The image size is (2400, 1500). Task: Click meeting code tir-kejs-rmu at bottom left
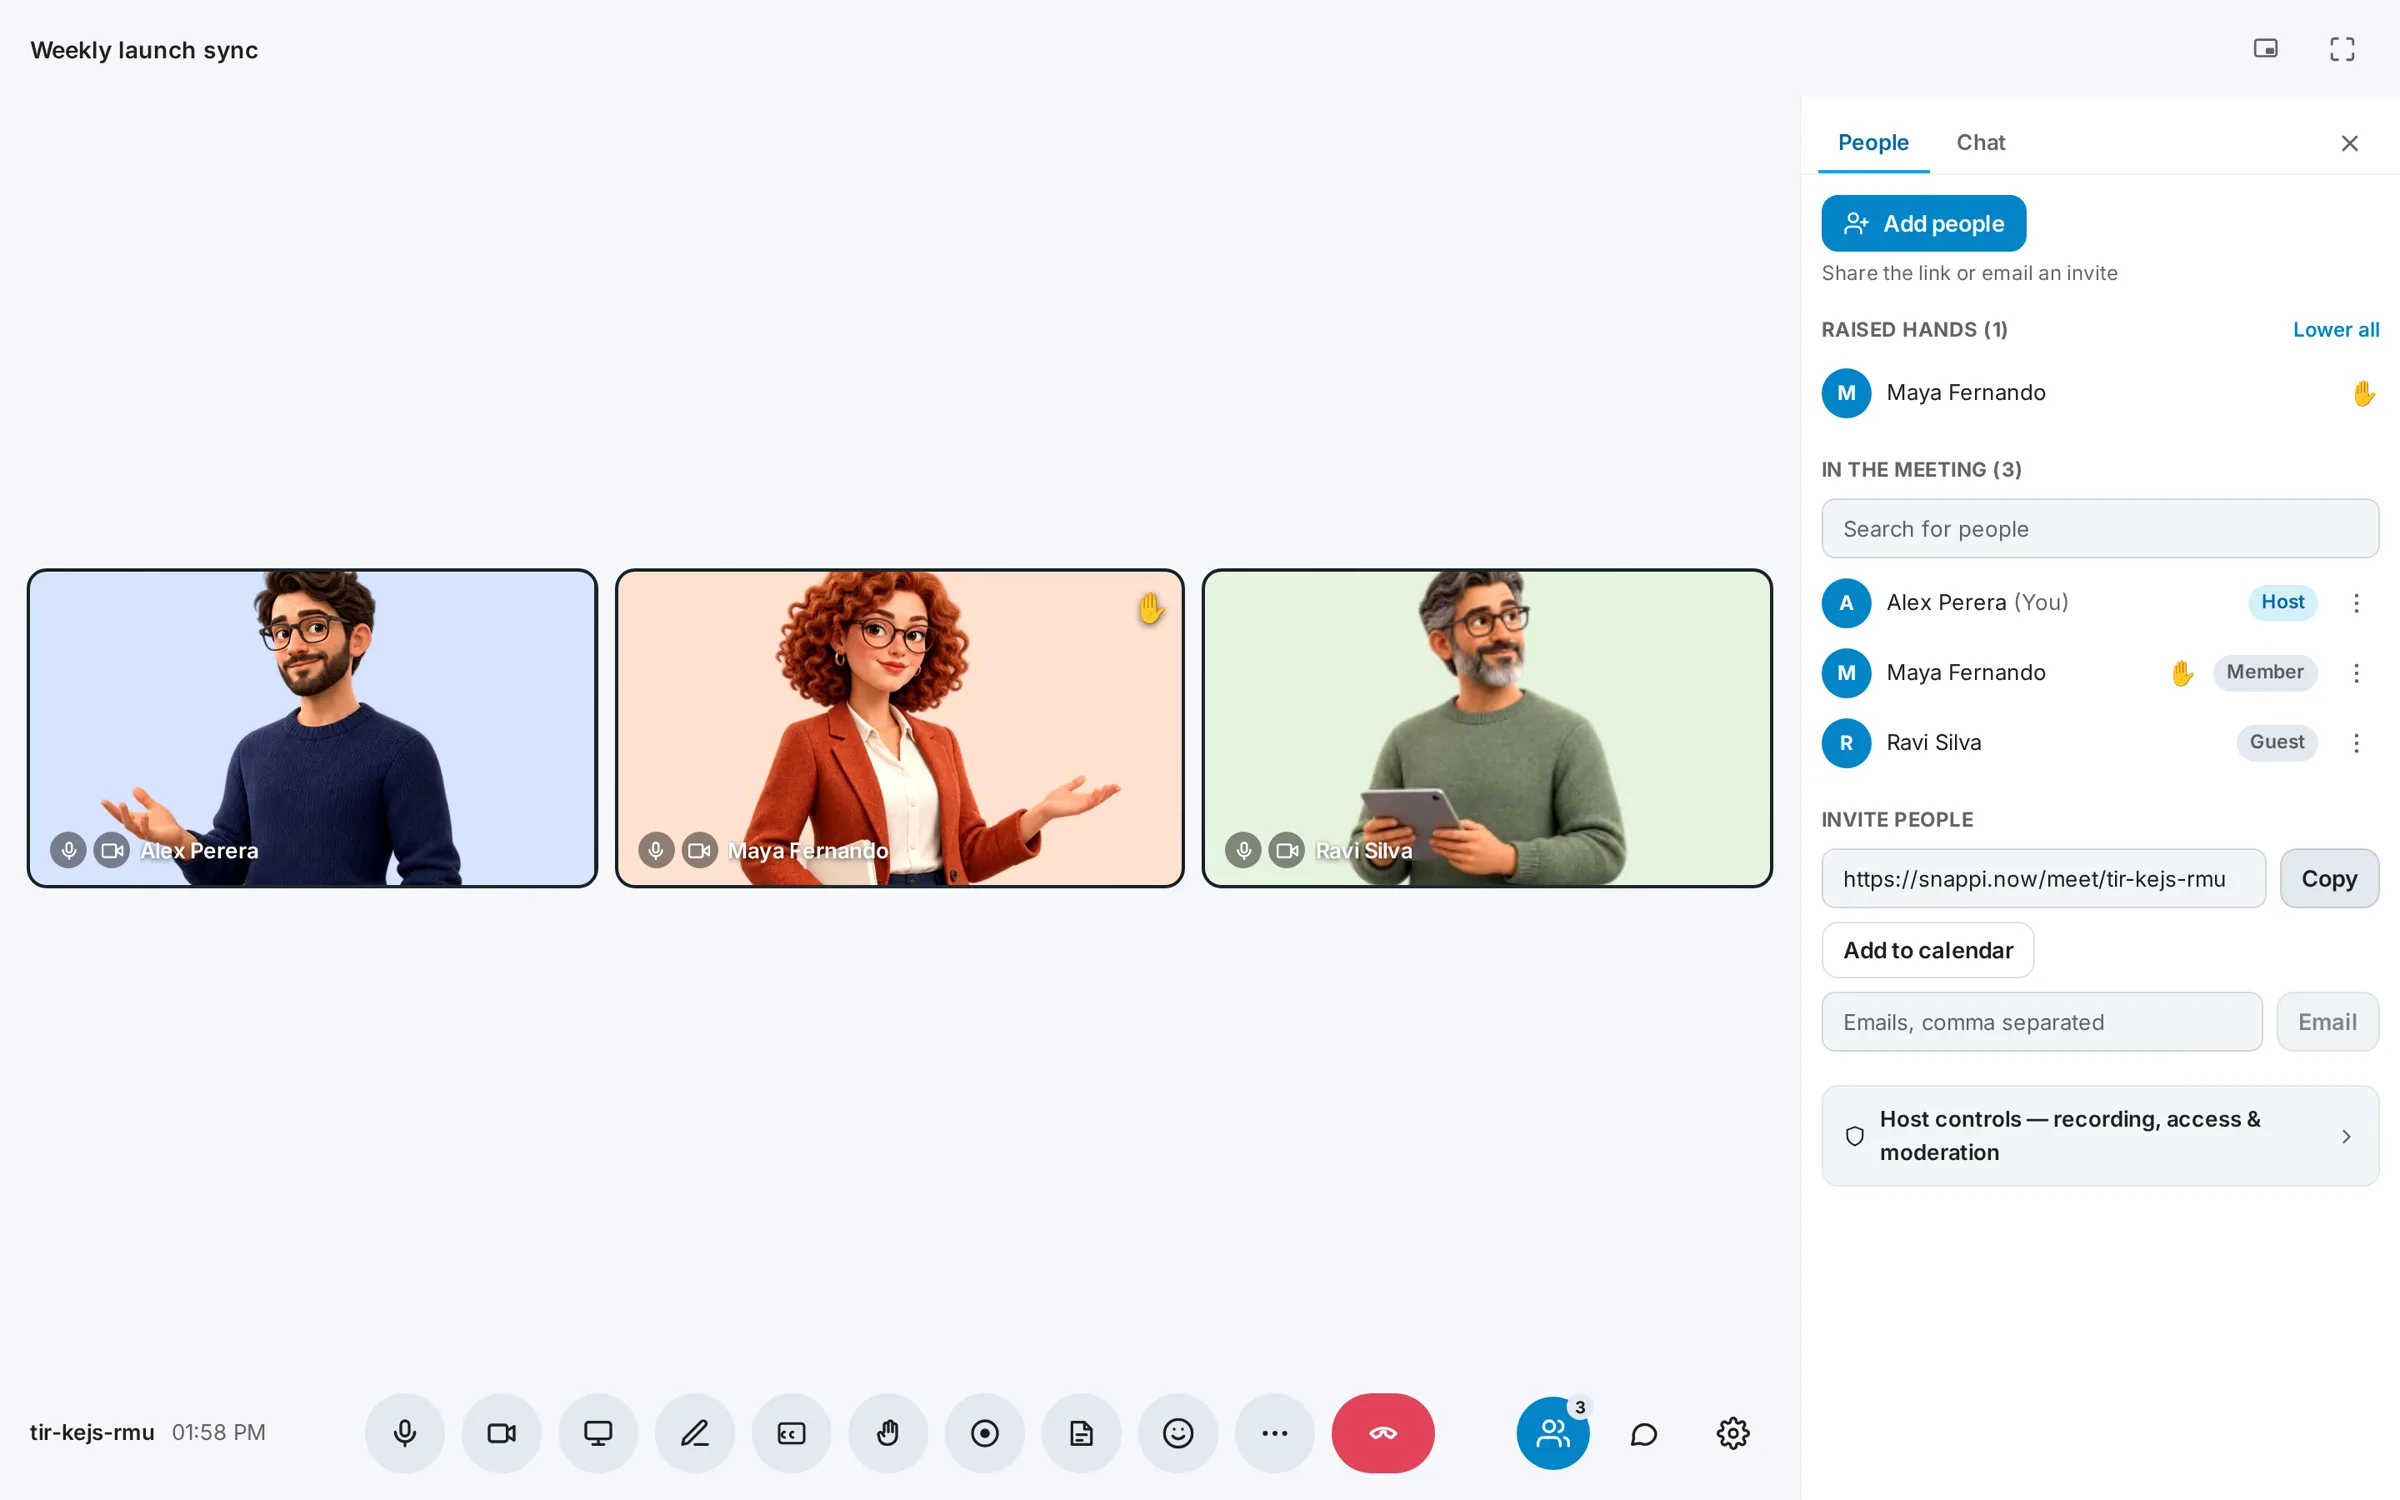[x=92, y=1432]
